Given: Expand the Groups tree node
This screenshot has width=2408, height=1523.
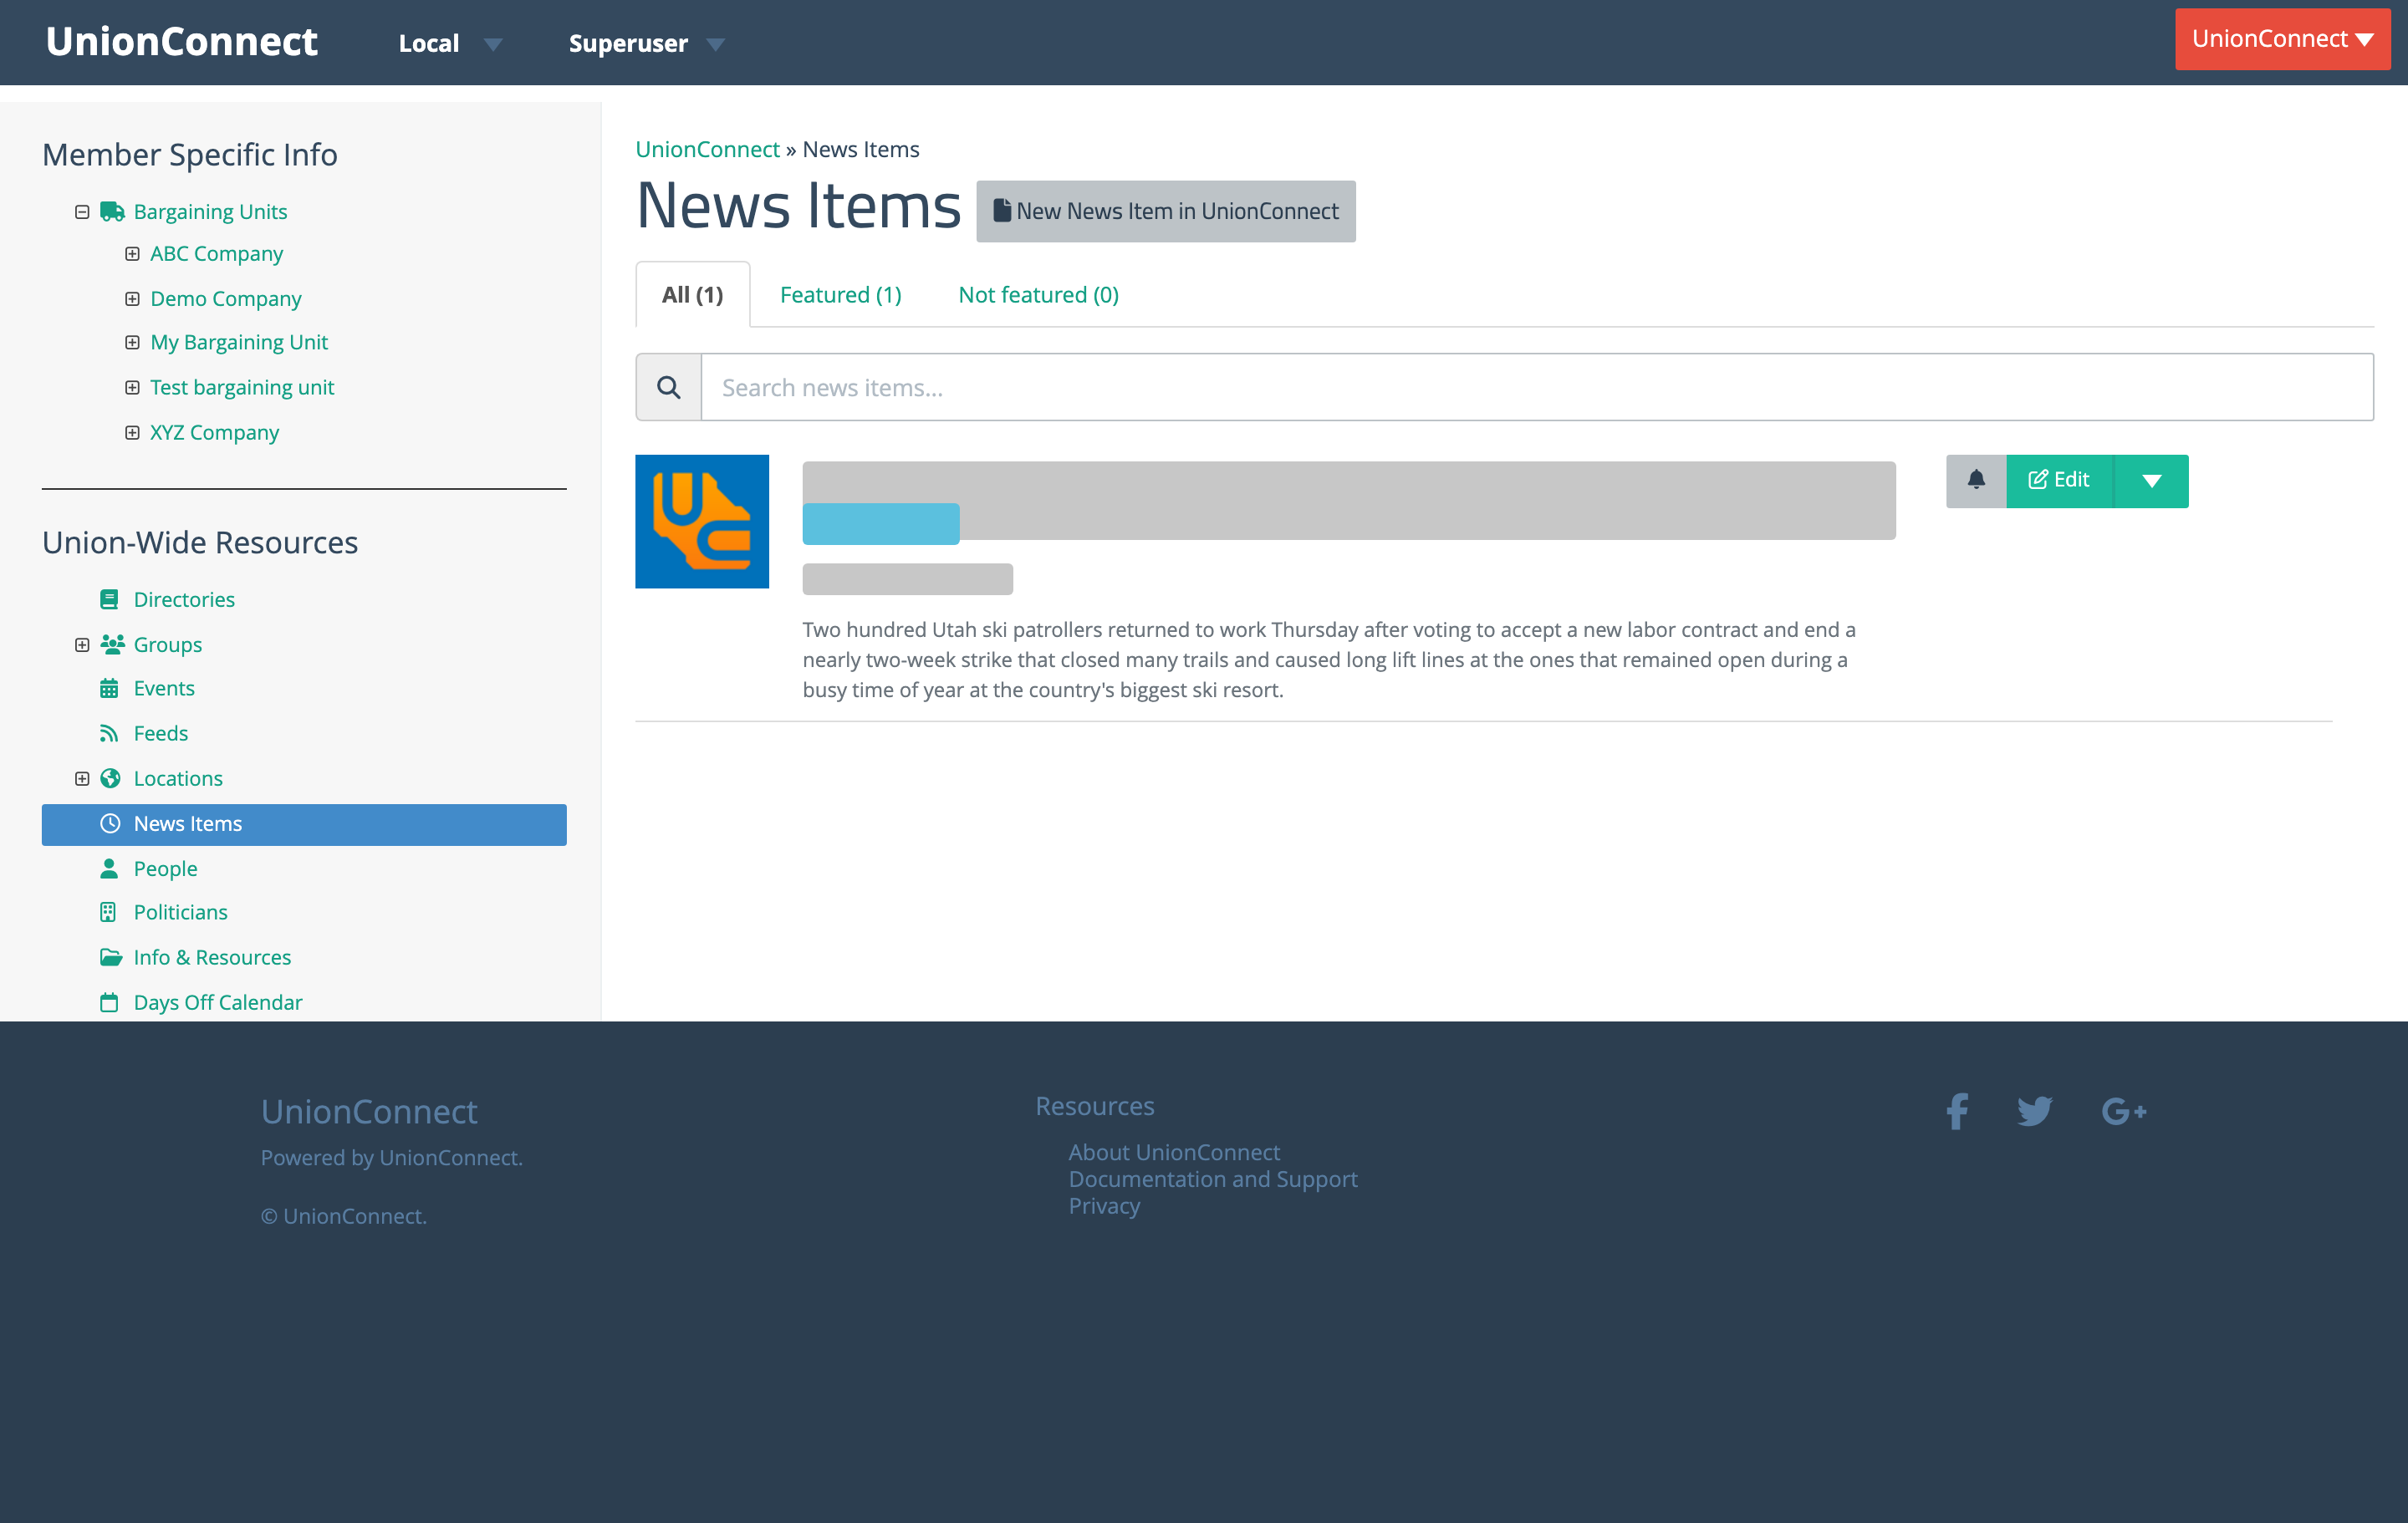Looking at the screenshot, I should pos(82,644).
